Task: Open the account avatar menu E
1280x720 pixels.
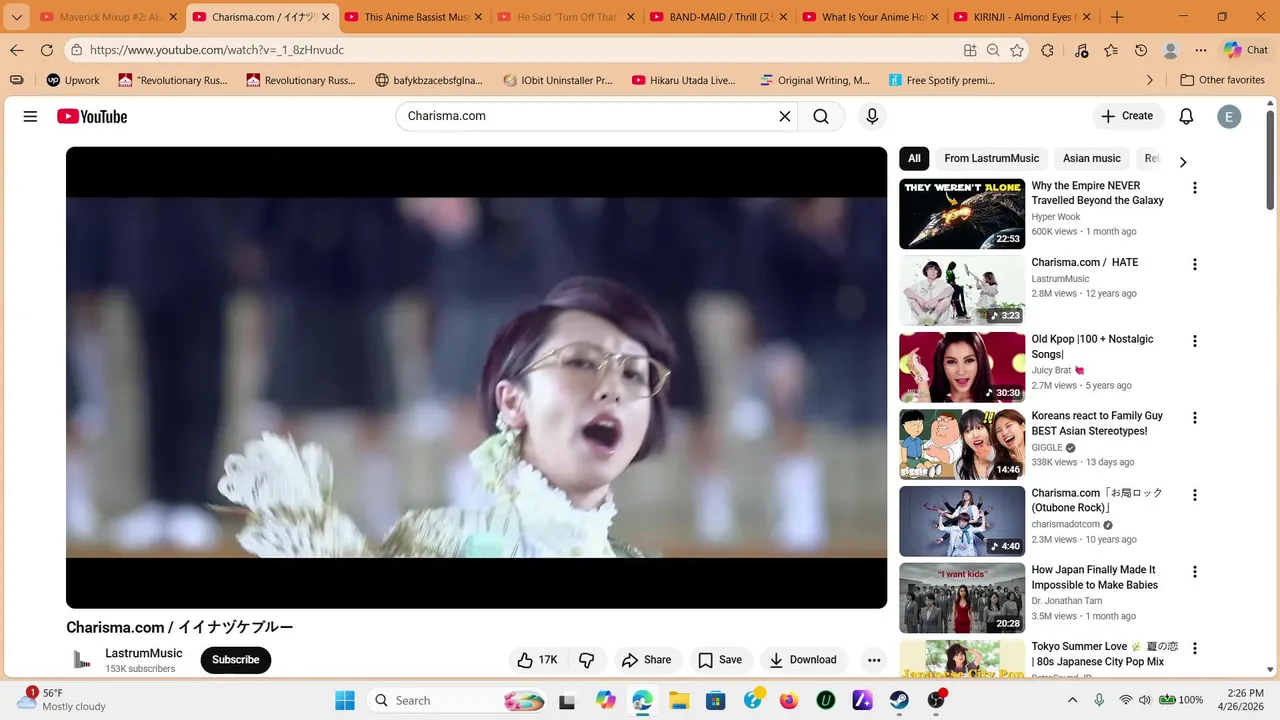Action: (1229, 116)
